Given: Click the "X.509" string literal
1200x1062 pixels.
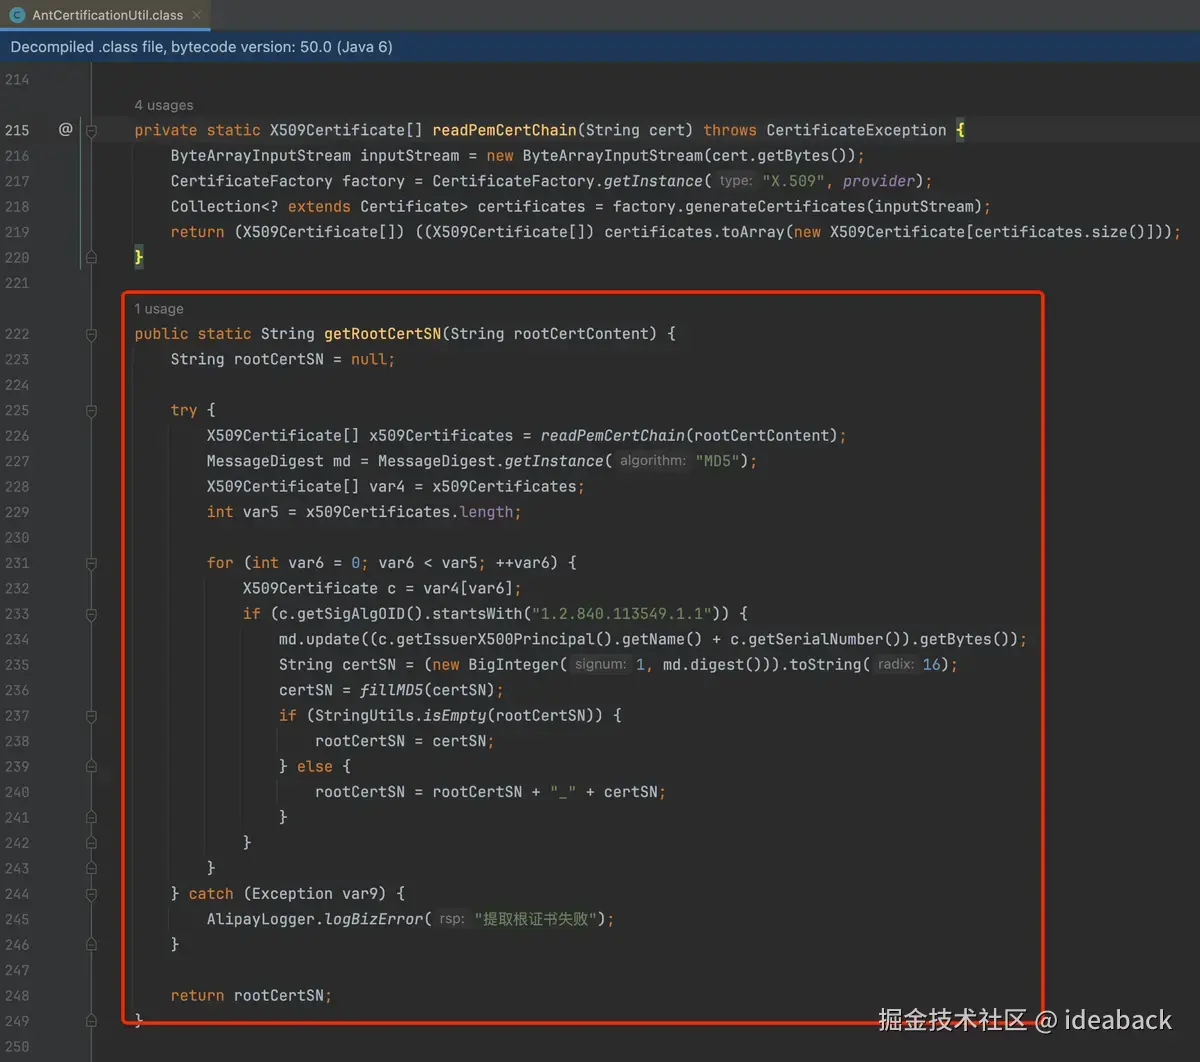Looking at the screenshot, I should tap(794, 181).
